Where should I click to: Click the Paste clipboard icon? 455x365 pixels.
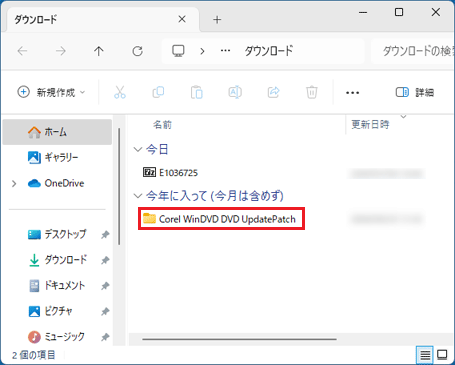(x=197, y=92)
